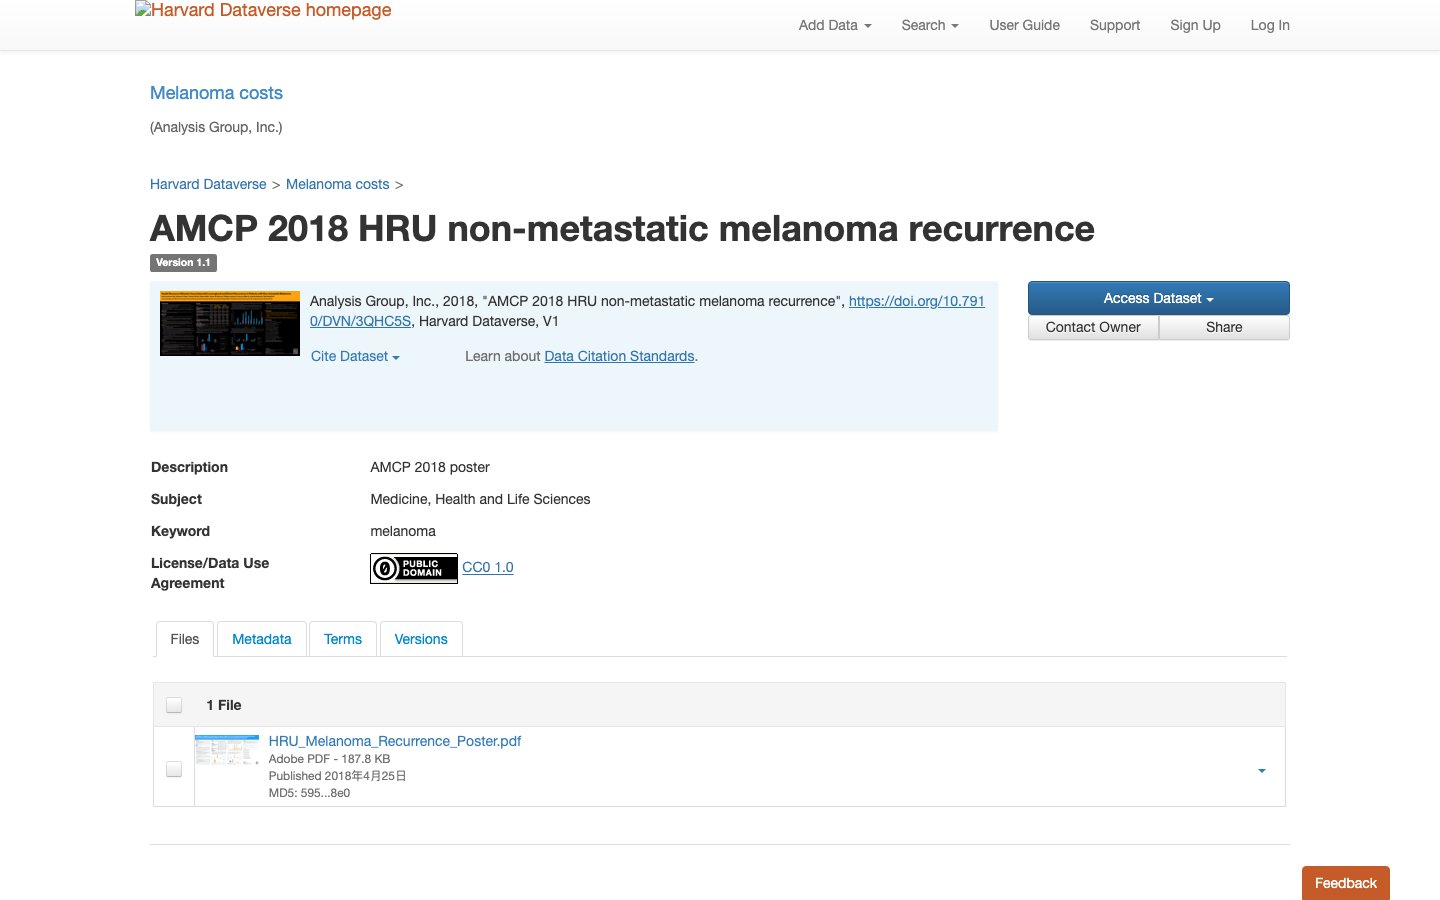This screenshot has width=1440, height=900.
Task: Go to Support in the navbar
Action: point(1115,25)
